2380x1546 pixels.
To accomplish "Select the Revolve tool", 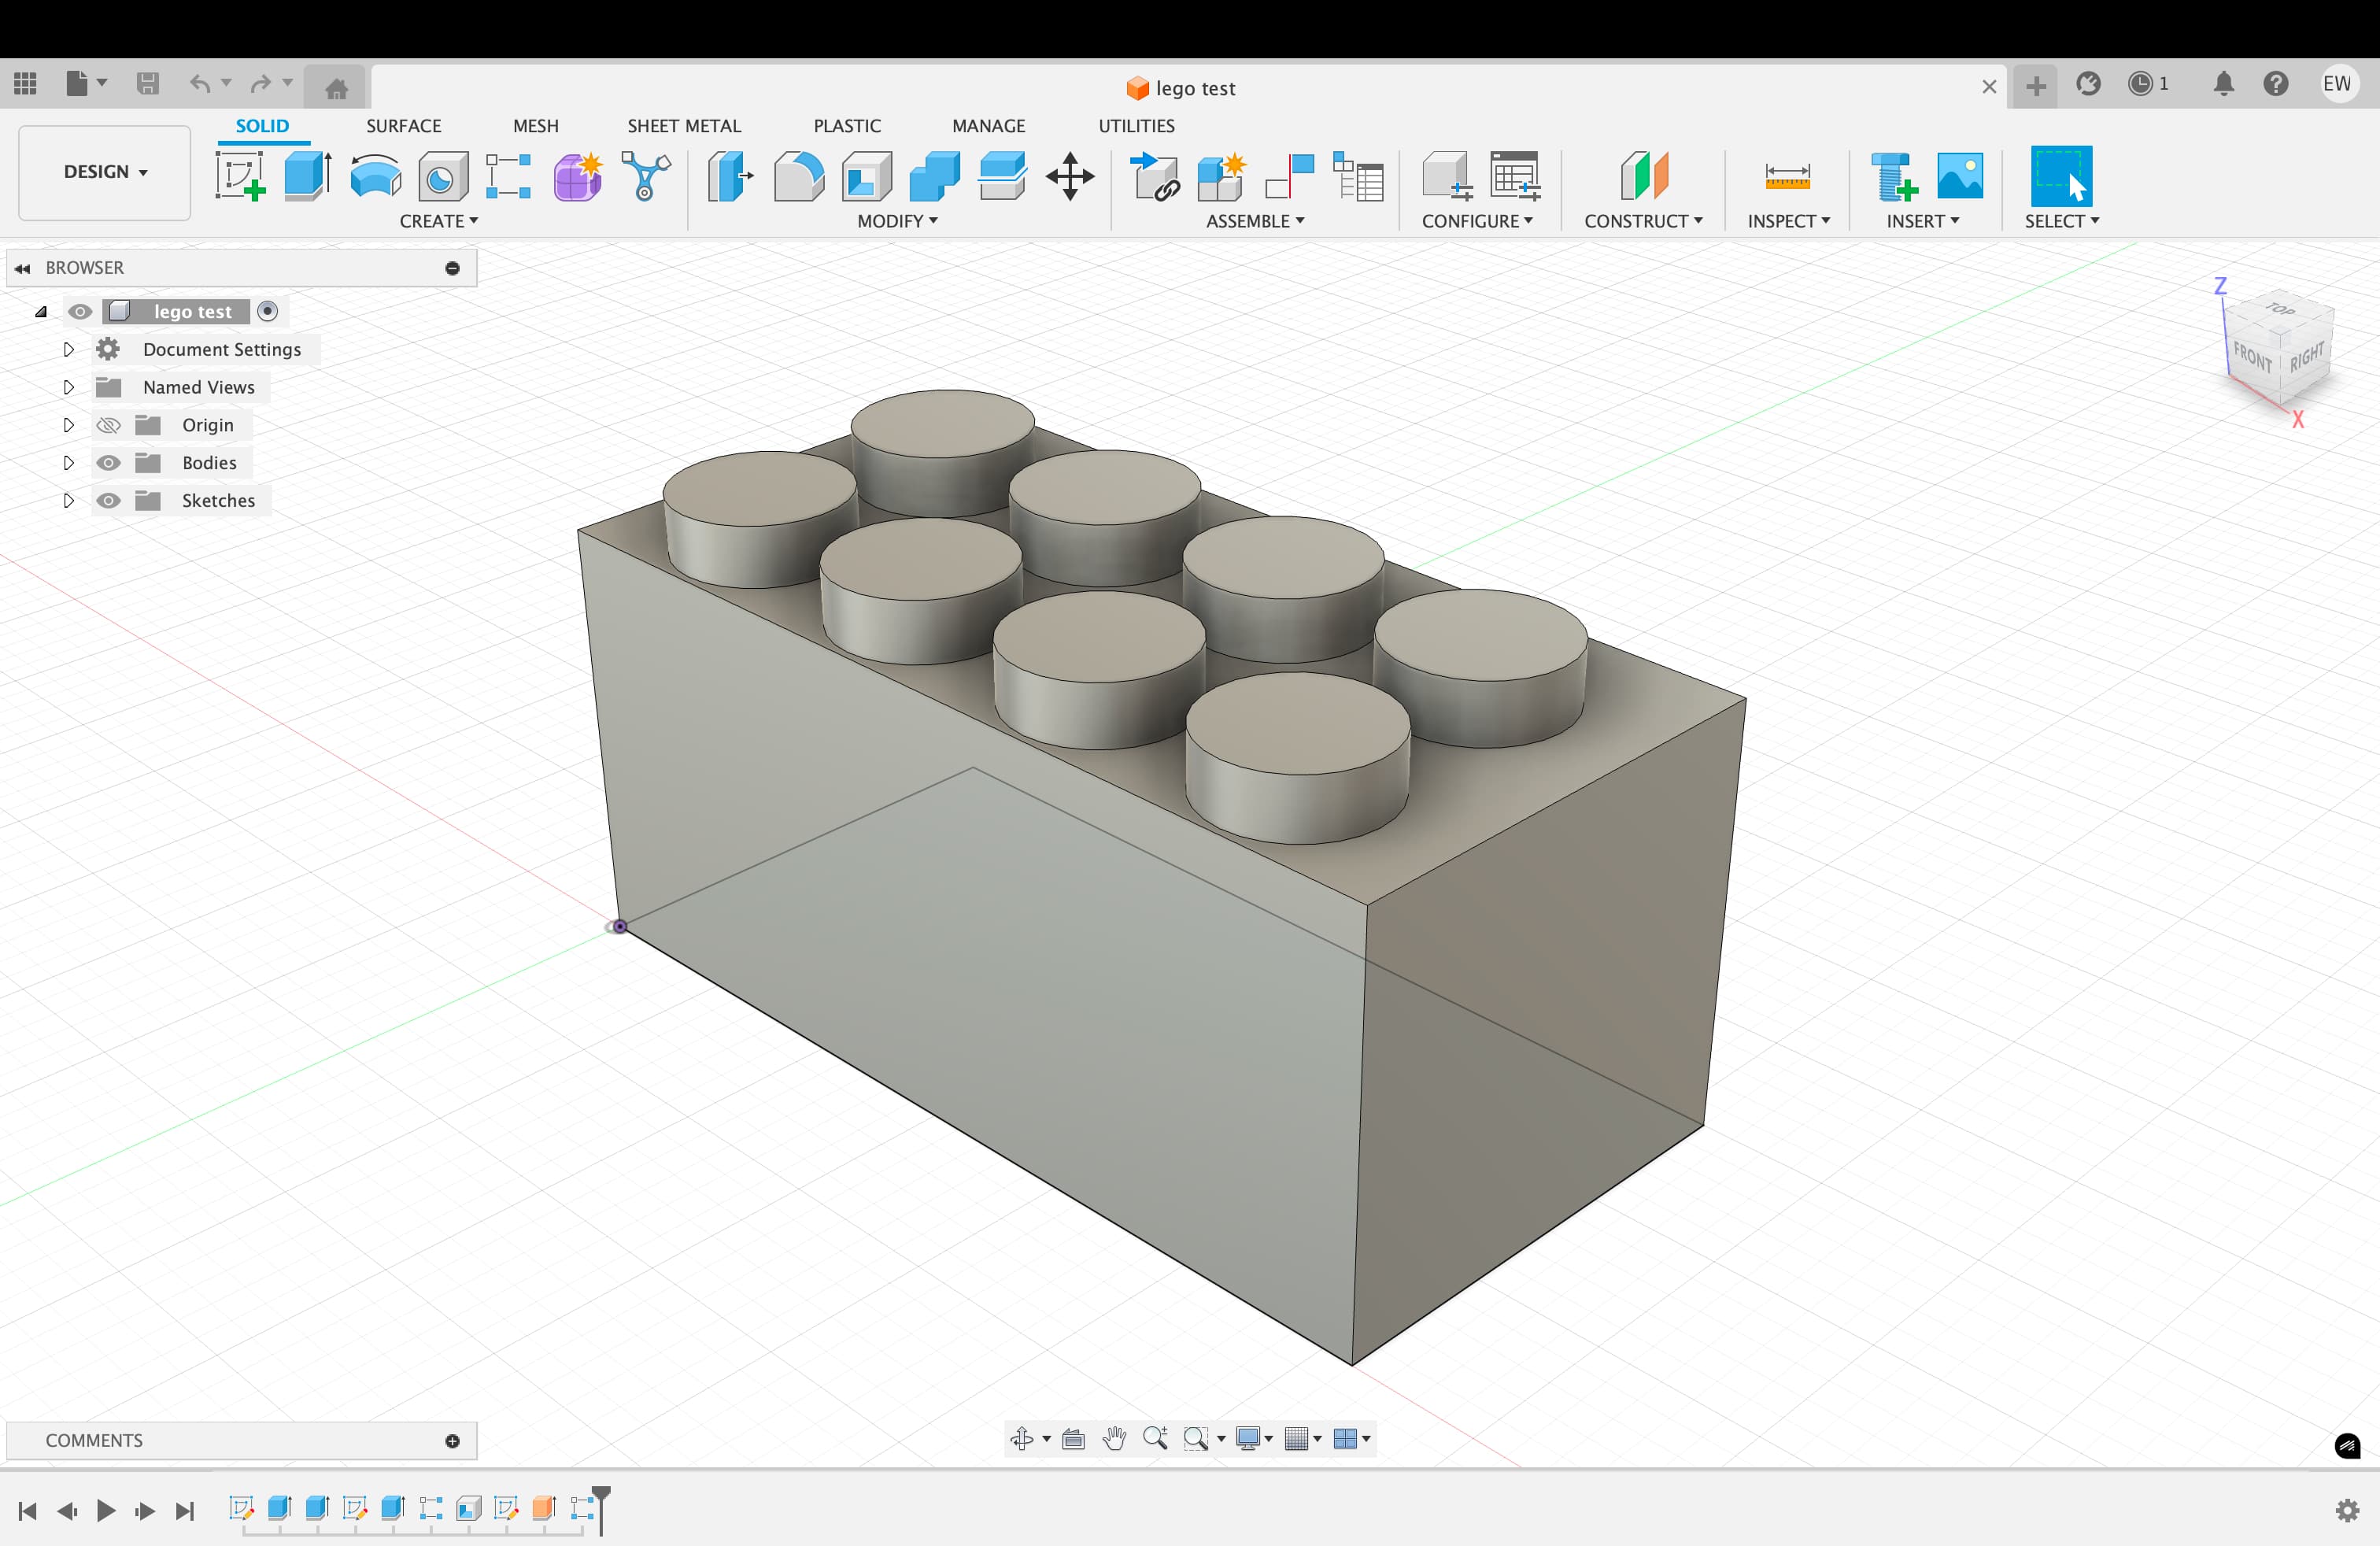I will click(375, 176).
